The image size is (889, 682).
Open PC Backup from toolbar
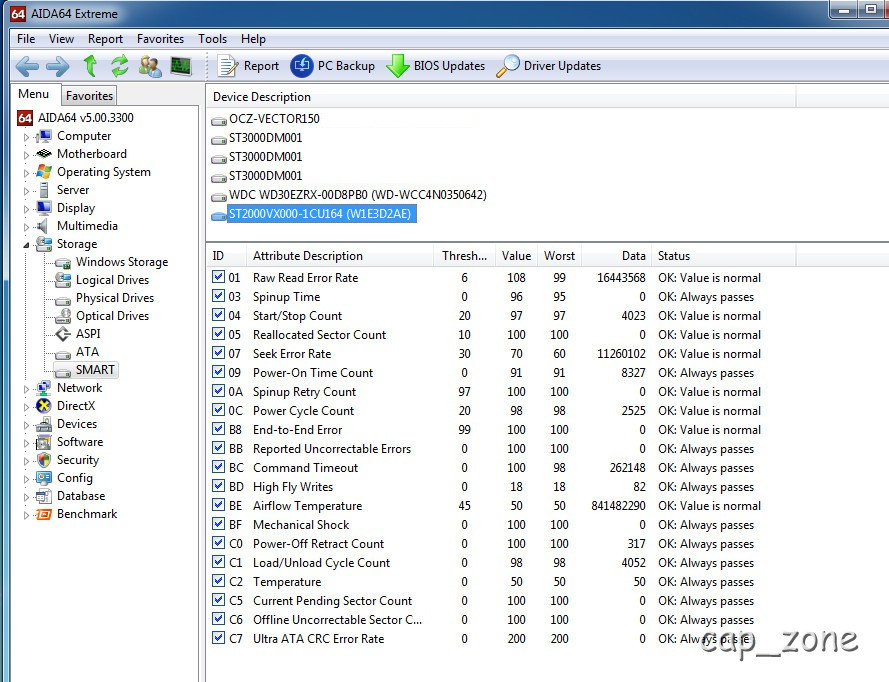pyautogui.click(x=333, y=66)
